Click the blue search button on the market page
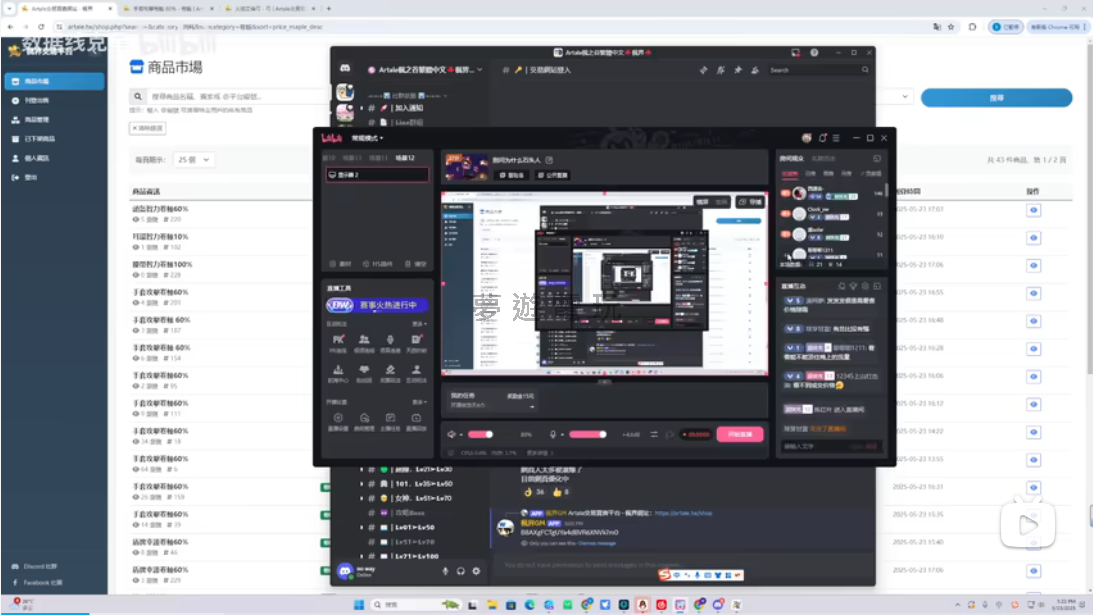The width and height of the screenshot is (1093, 615). [x=996, y=98]
